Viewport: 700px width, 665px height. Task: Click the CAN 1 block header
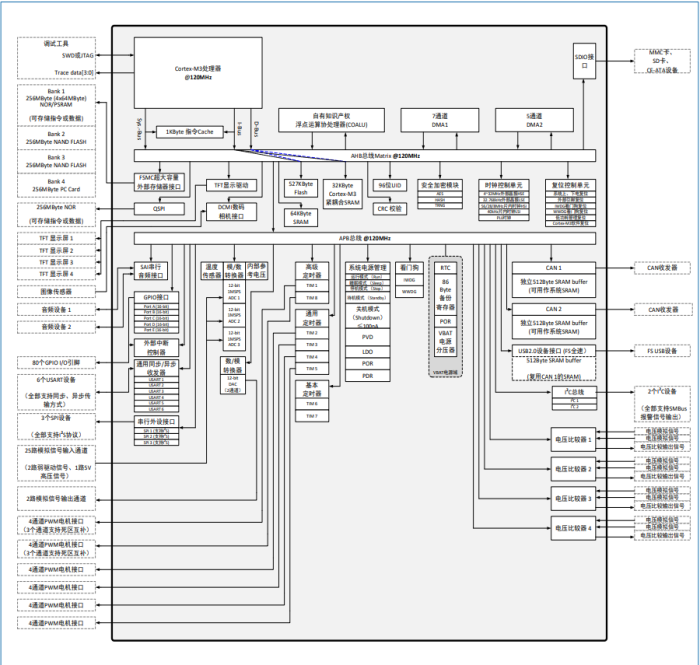point(553,268)
